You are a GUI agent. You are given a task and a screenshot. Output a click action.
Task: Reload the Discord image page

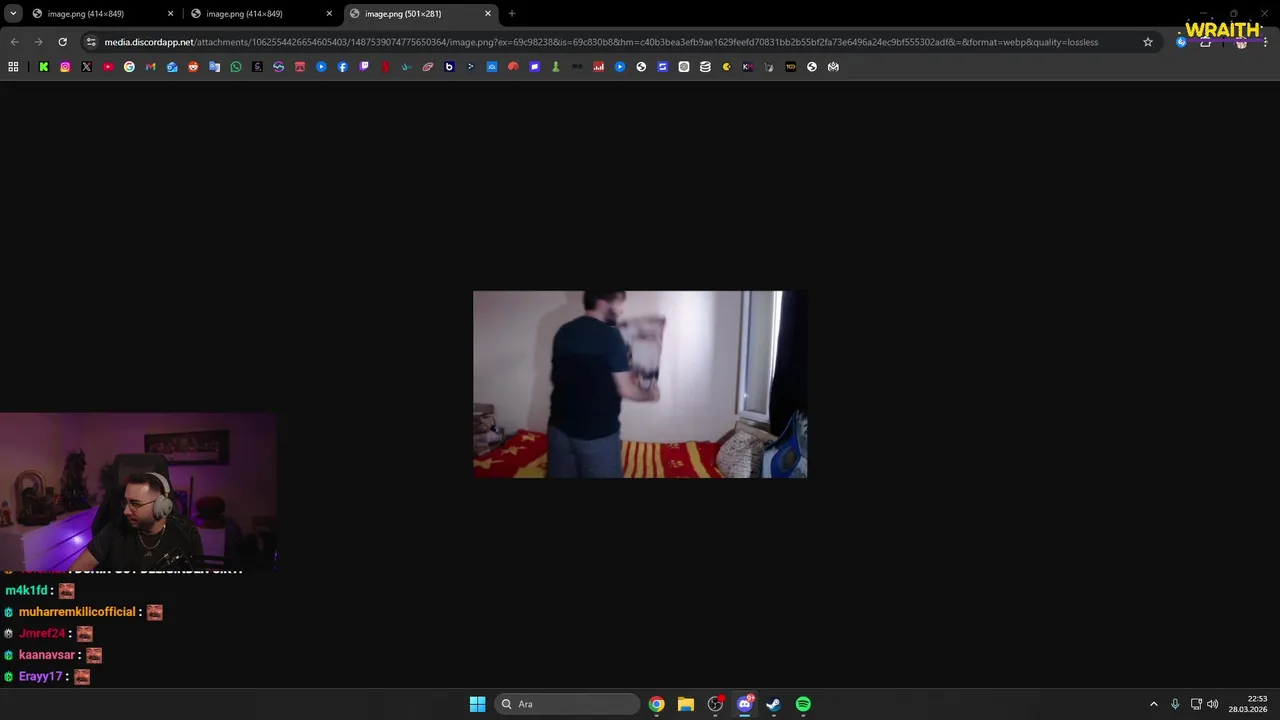click(x=62, y=42)
